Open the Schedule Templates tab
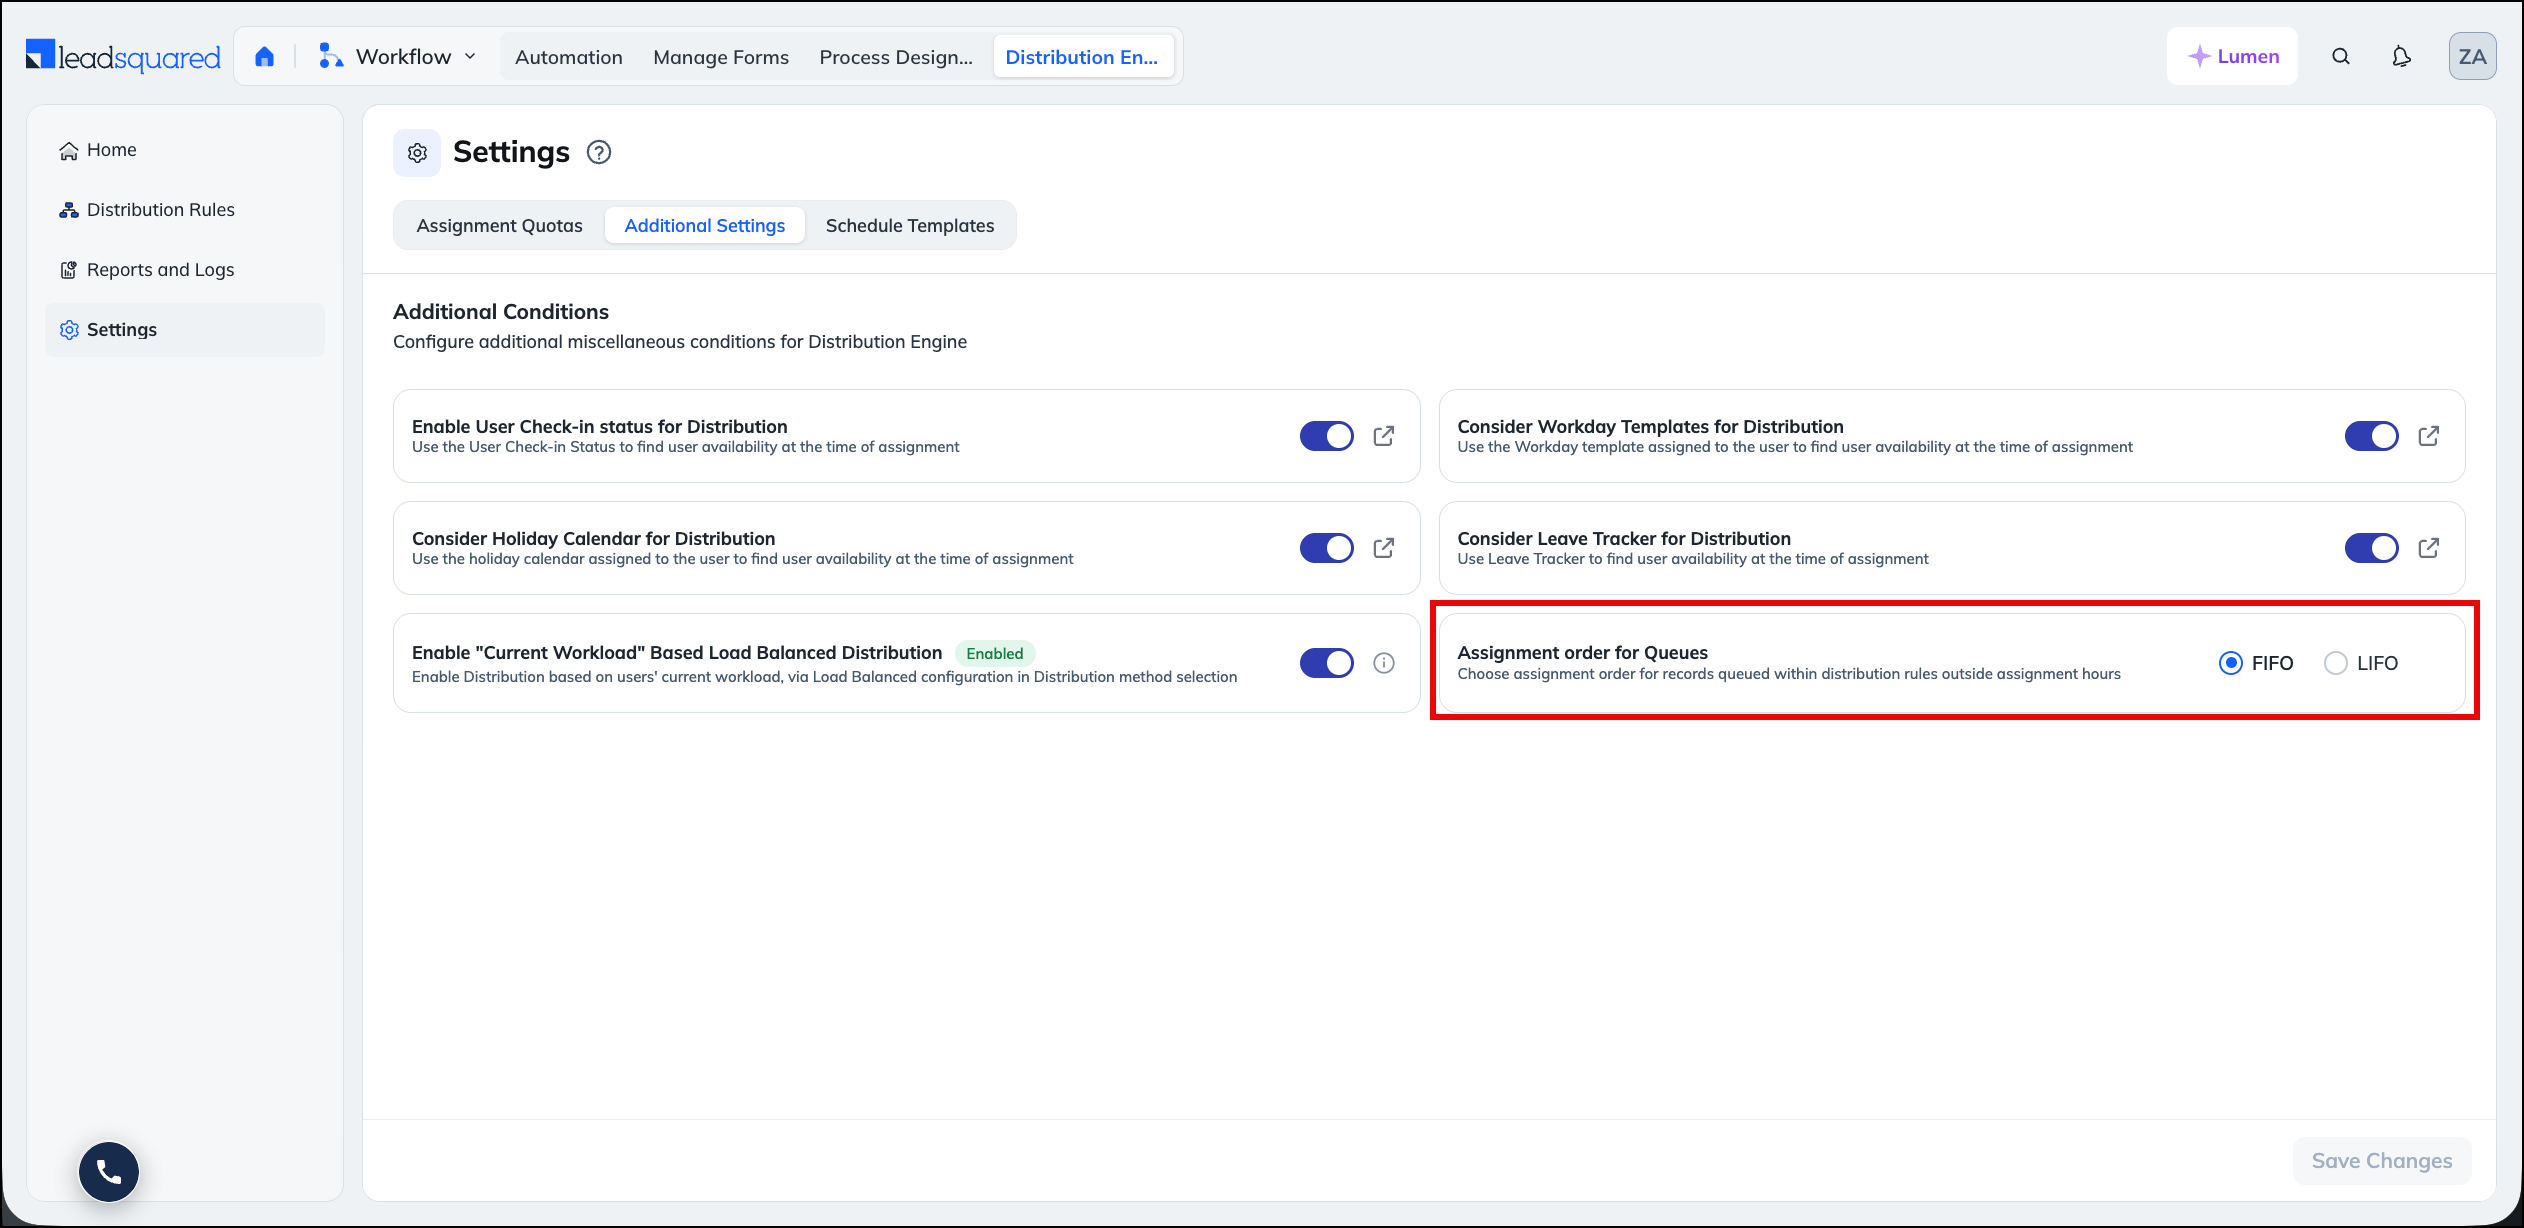Image resolution: width=2524 pixels, height=1228 pixels. [909, 226]
